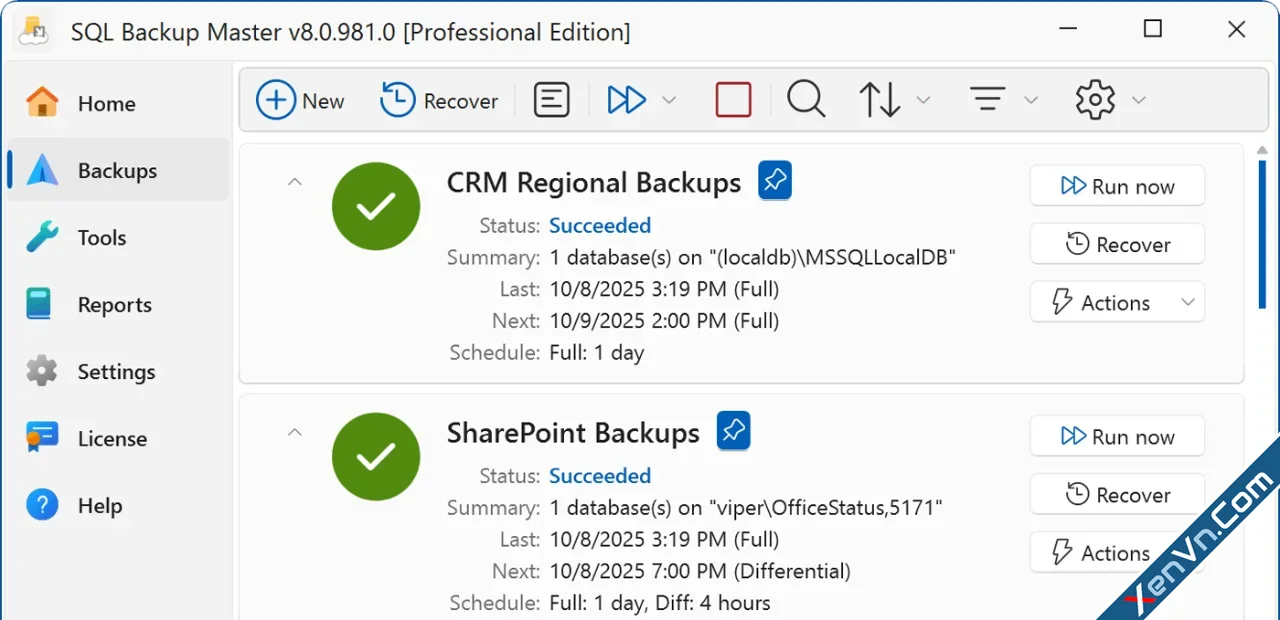Click Recover for SharePoint Backups
Viewport: 1280px width, 620px height.
tap(1117, 494)
